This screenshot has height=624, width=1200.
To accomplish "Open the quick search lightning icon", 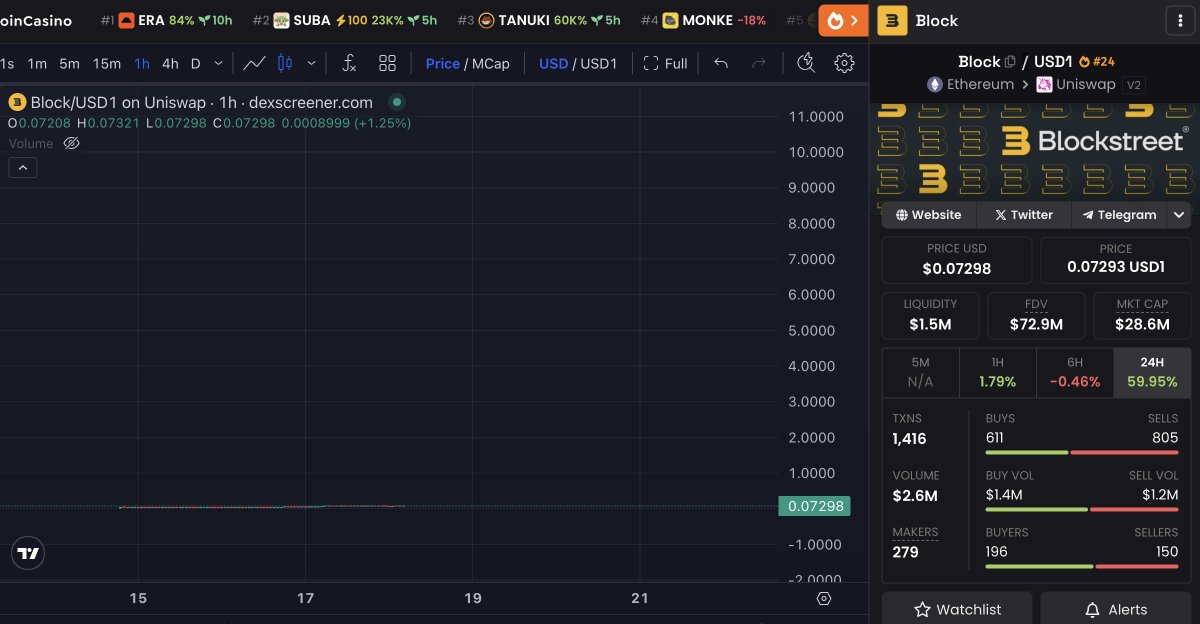I will pos(806,63).
